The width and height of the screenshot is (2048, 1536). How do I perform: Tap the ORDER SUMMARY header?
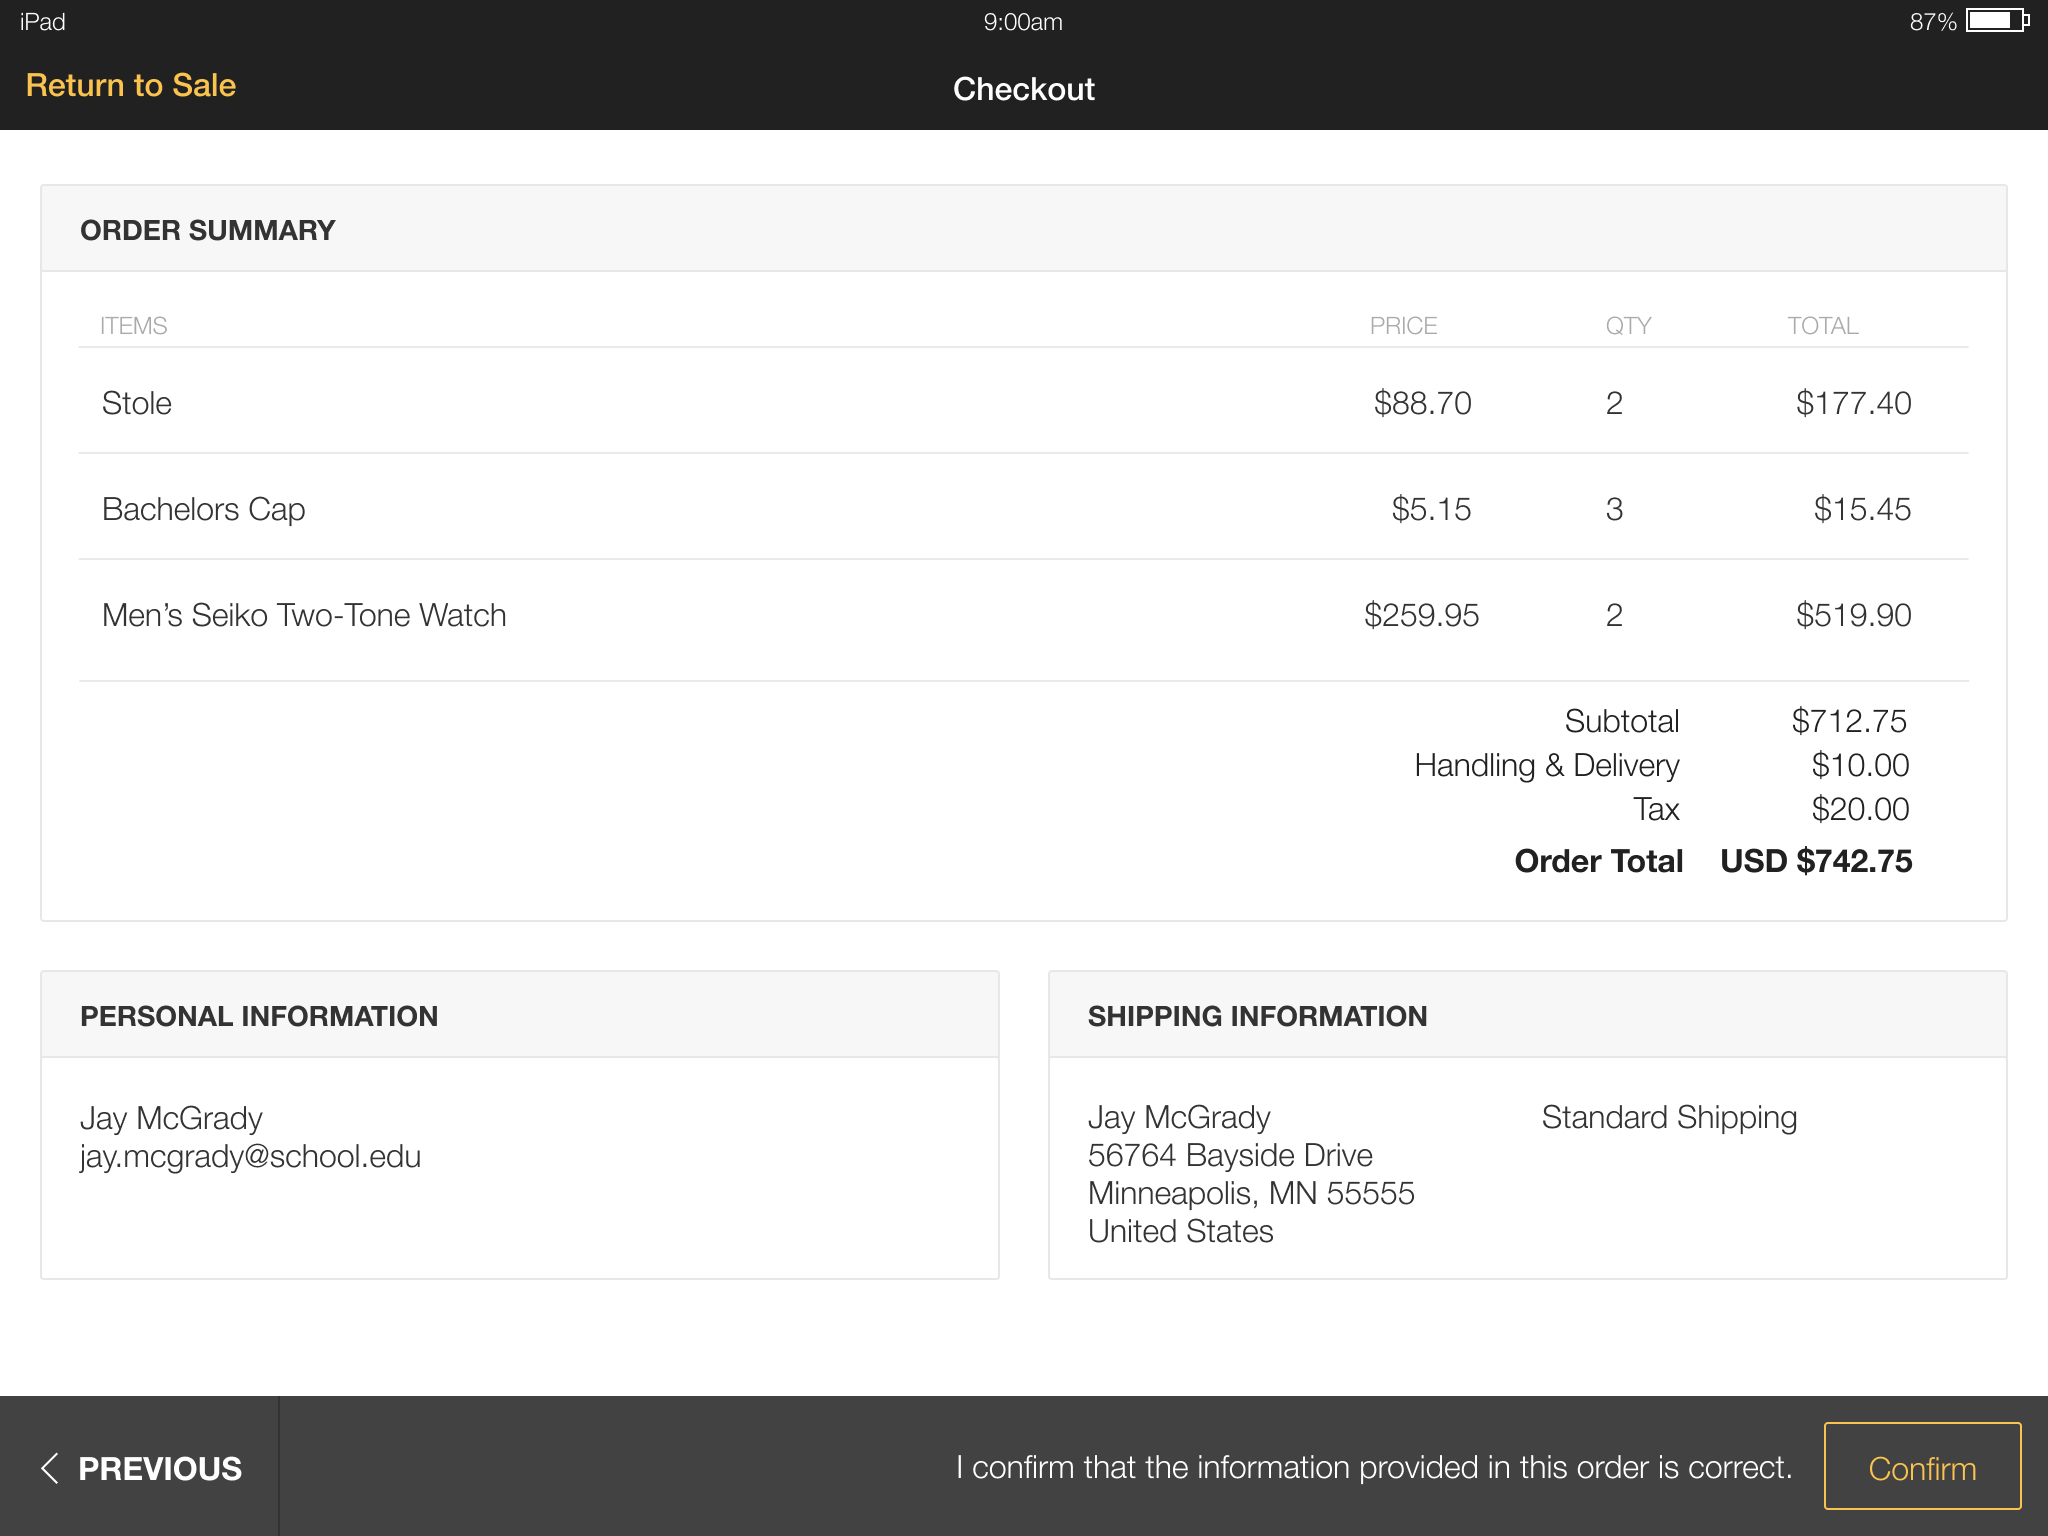point(208,230)
